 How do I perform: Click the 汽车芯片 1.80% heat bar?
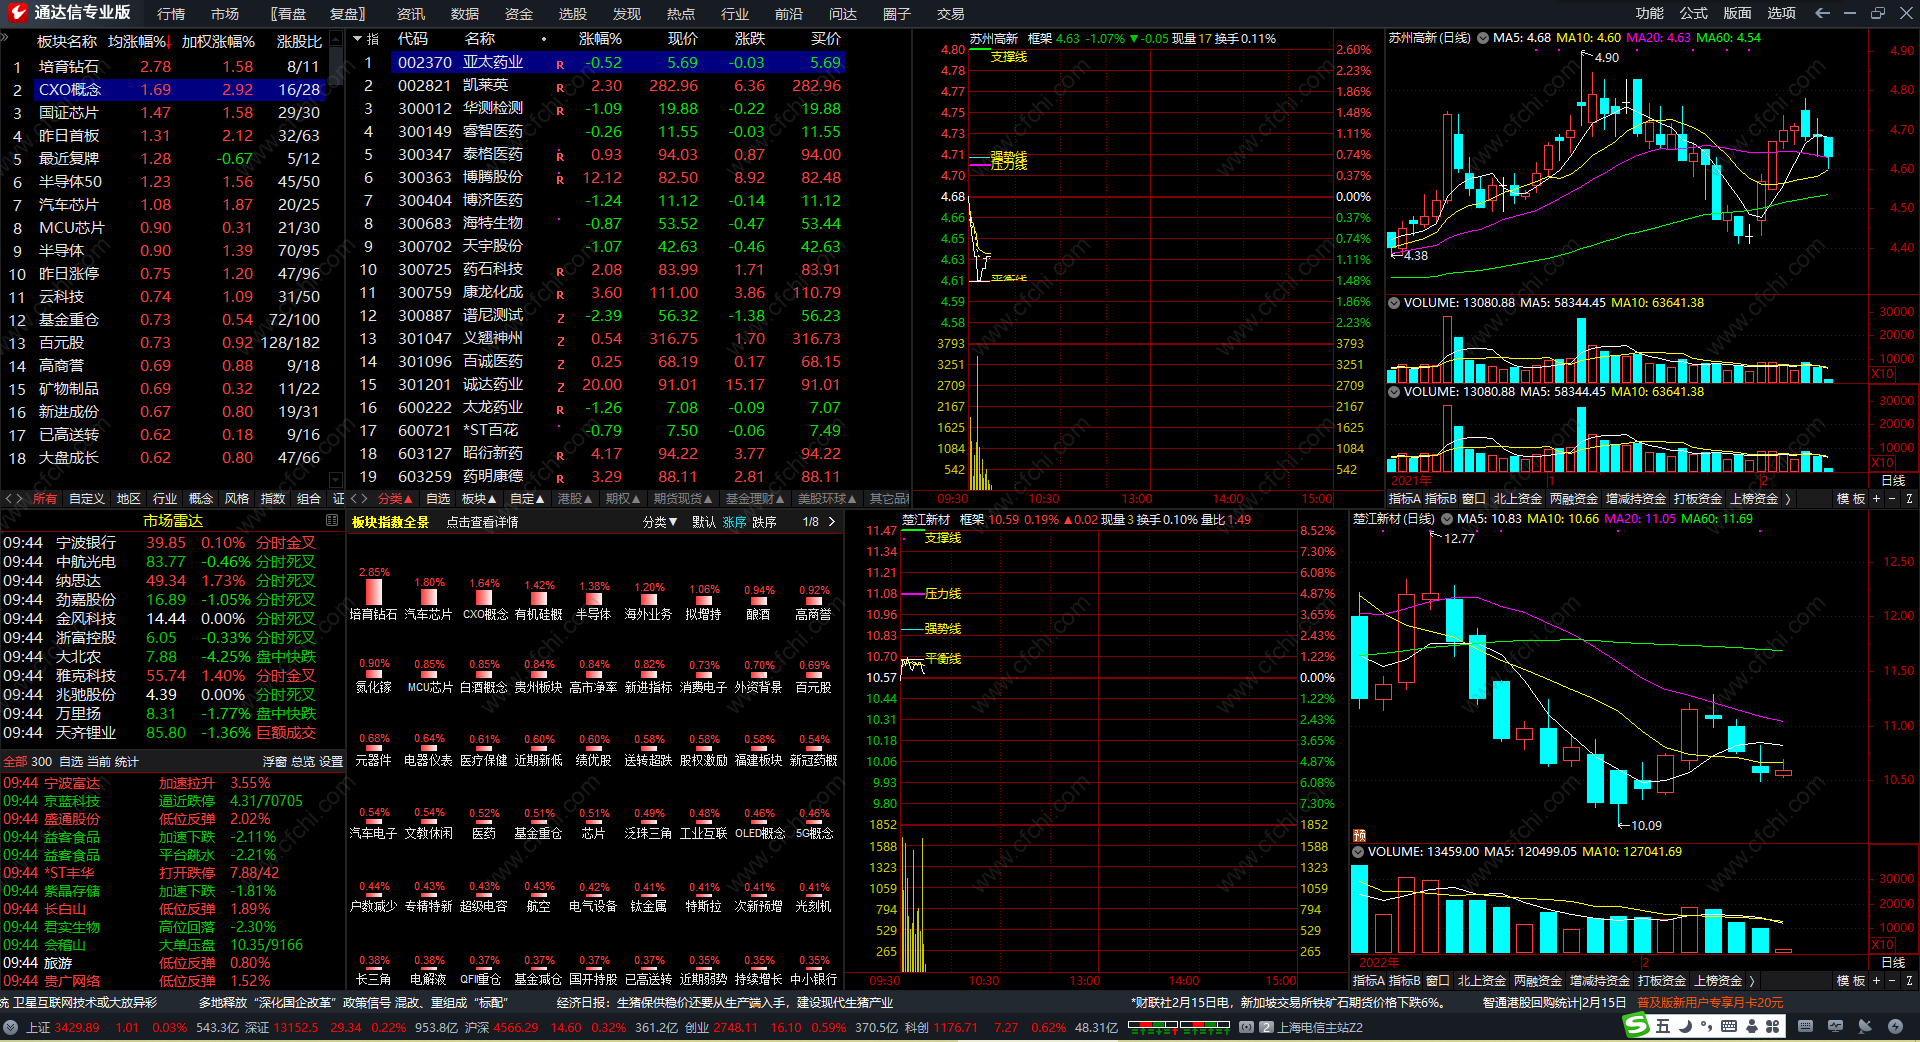tap(429, 597)
